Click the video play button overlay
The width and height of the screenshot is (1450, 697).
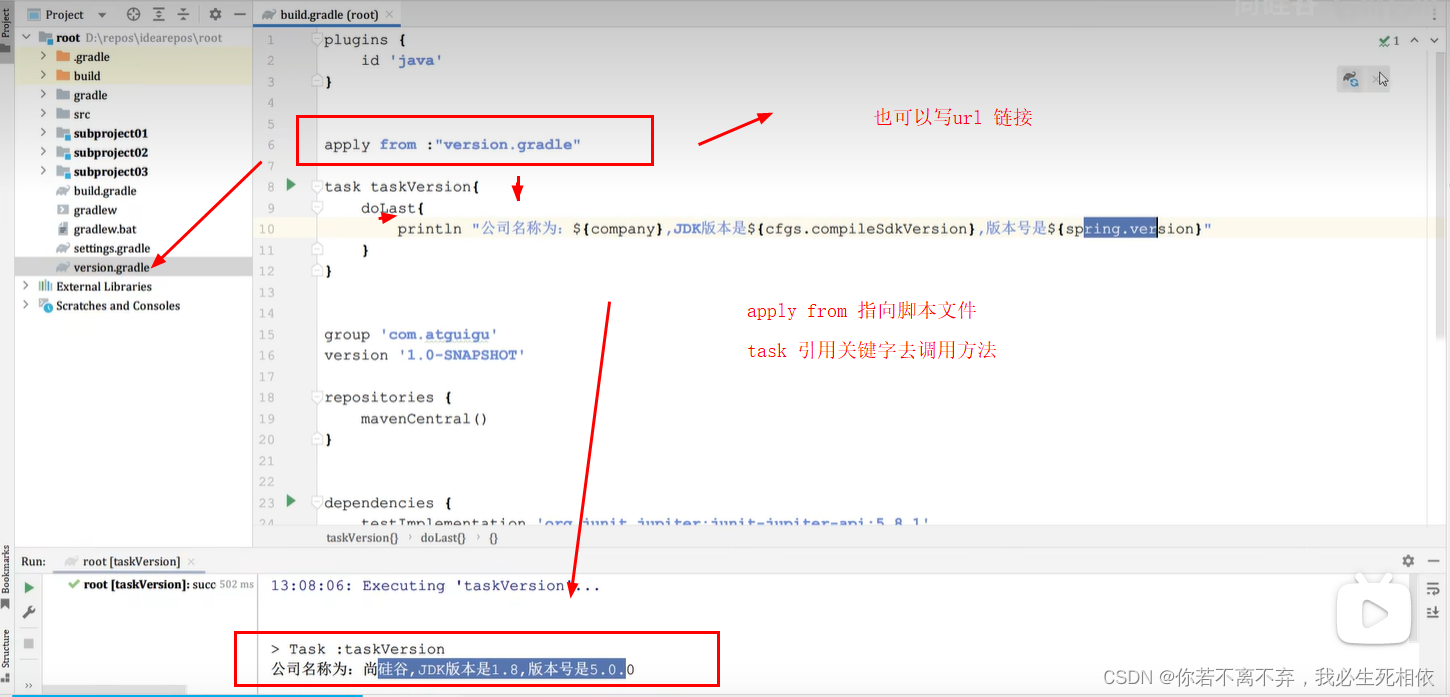click(x=1375, y=612)
